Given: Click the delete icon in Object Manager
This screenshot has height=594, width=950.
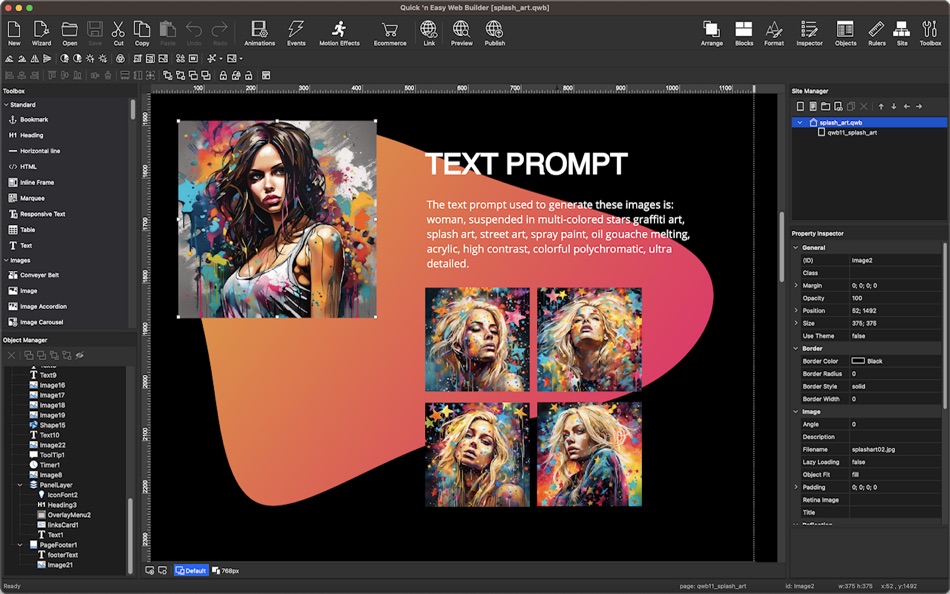Looking at the screenshot, I should (12, 355).
